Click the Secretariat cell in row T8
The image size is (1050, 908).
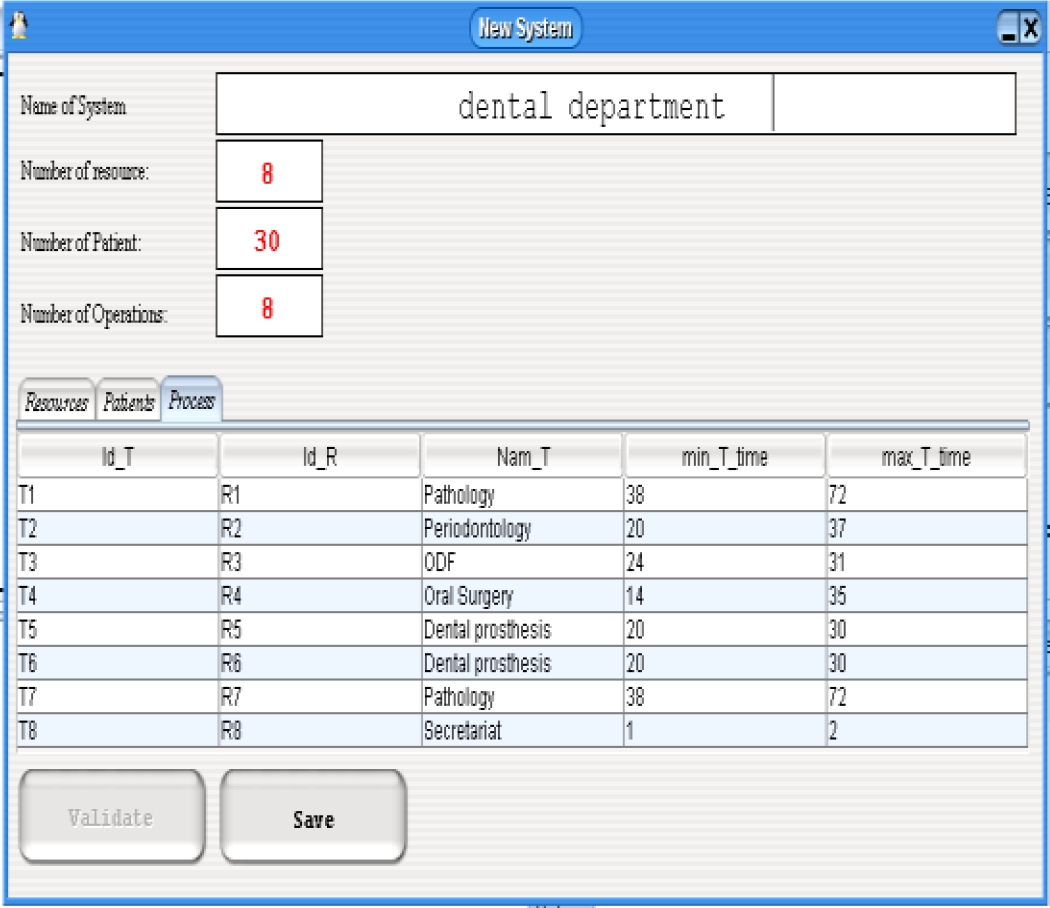point(522,731)
